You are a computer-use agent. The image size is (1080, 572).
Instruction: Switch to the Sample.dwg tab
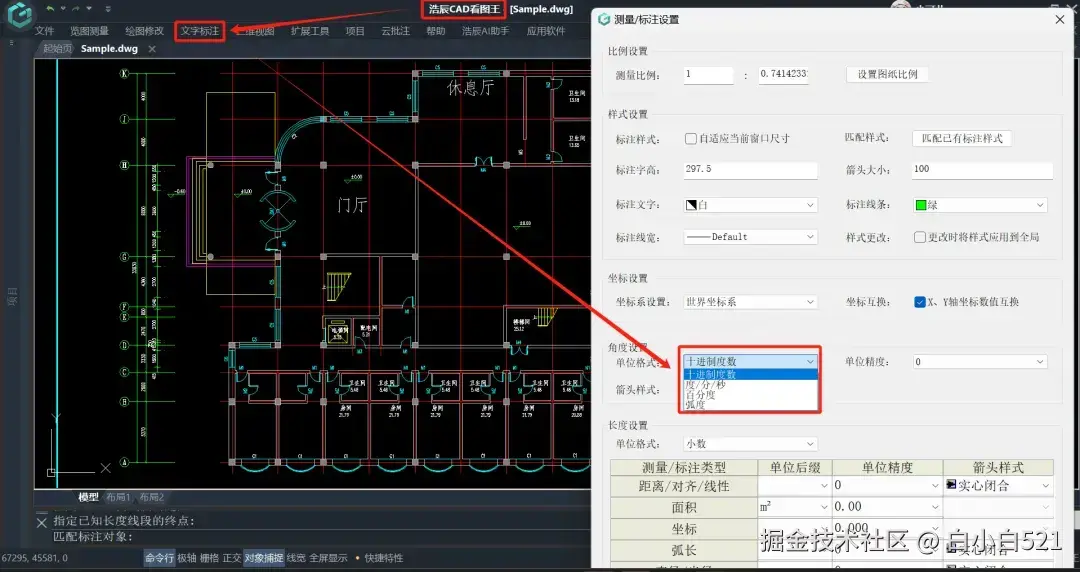pyautogui.click(x=110, y=49)
